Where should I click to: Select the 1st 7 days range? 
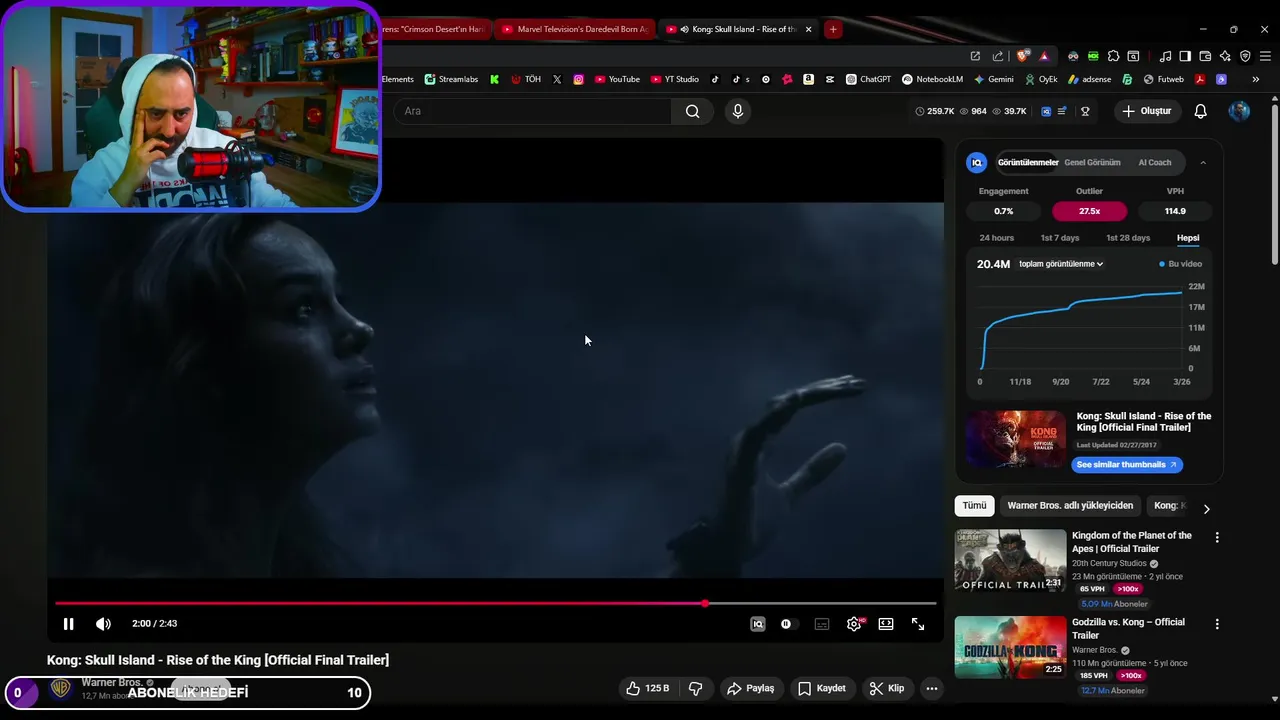pos(1060,238)
